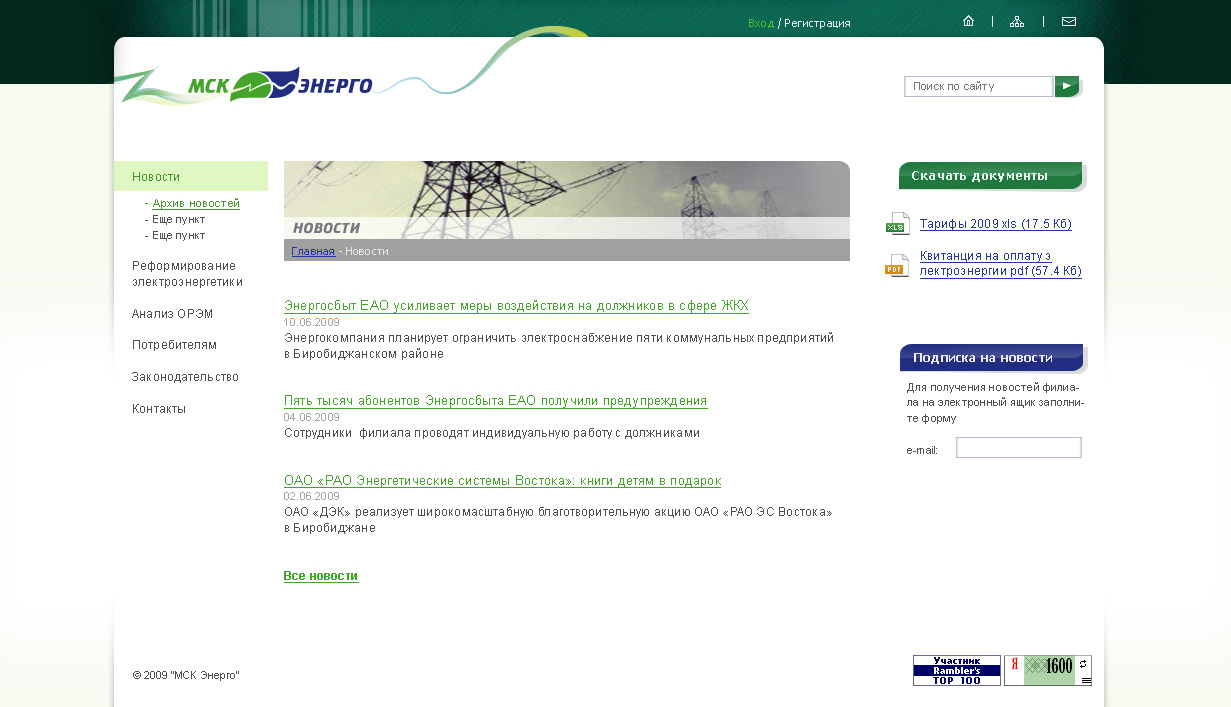
Task: Click the 10.06.2009 news date
Action: 312,323
